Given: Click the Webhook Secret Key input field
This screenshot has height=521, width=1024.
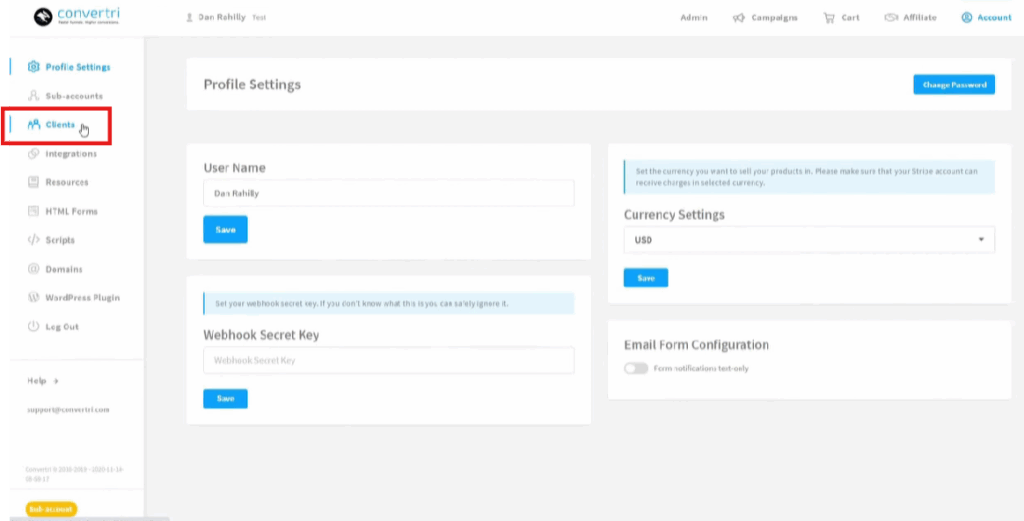Looking at the screenshot, I should pos(388,361).
